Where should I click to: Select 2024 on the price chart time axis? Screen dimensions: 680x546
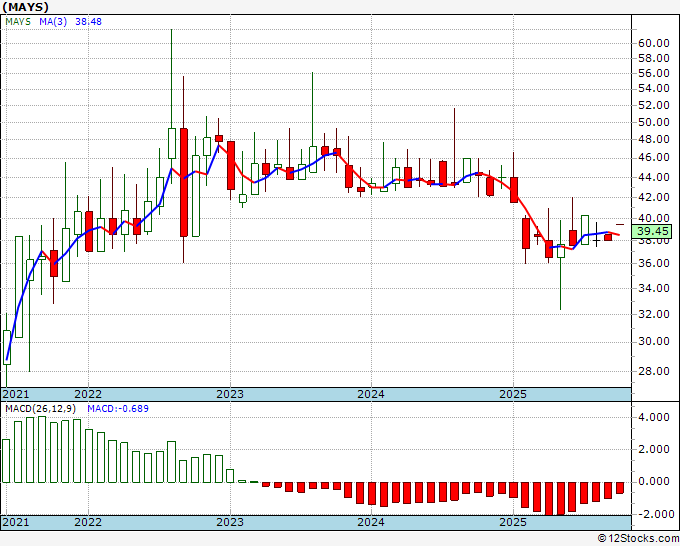click(x=371, y=394)
